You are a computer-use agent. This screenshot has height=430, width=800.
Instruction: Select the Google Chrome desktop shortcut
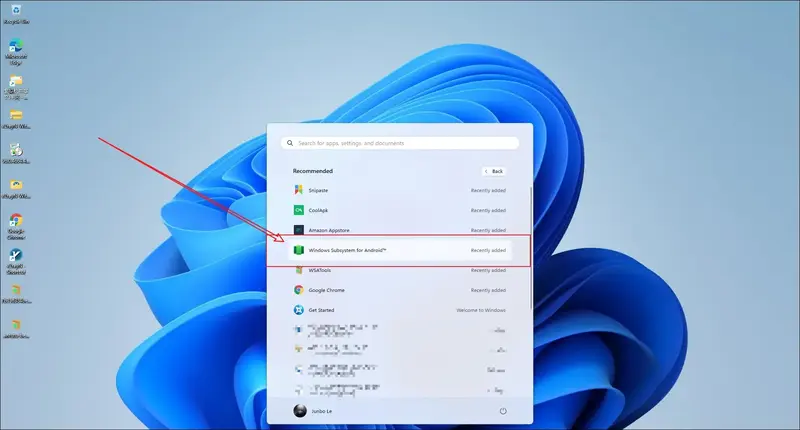pos(16,223)
